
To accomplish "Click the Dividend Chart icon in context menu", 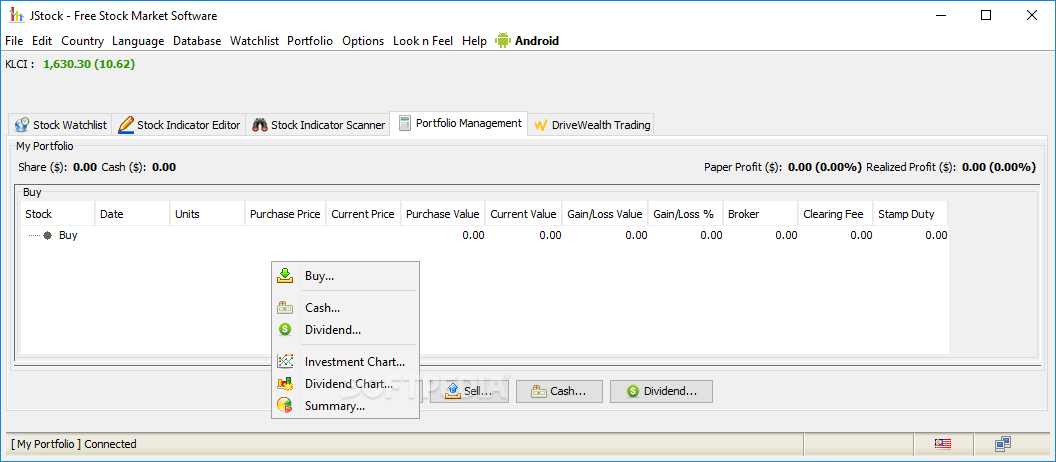I will (285, 384).
